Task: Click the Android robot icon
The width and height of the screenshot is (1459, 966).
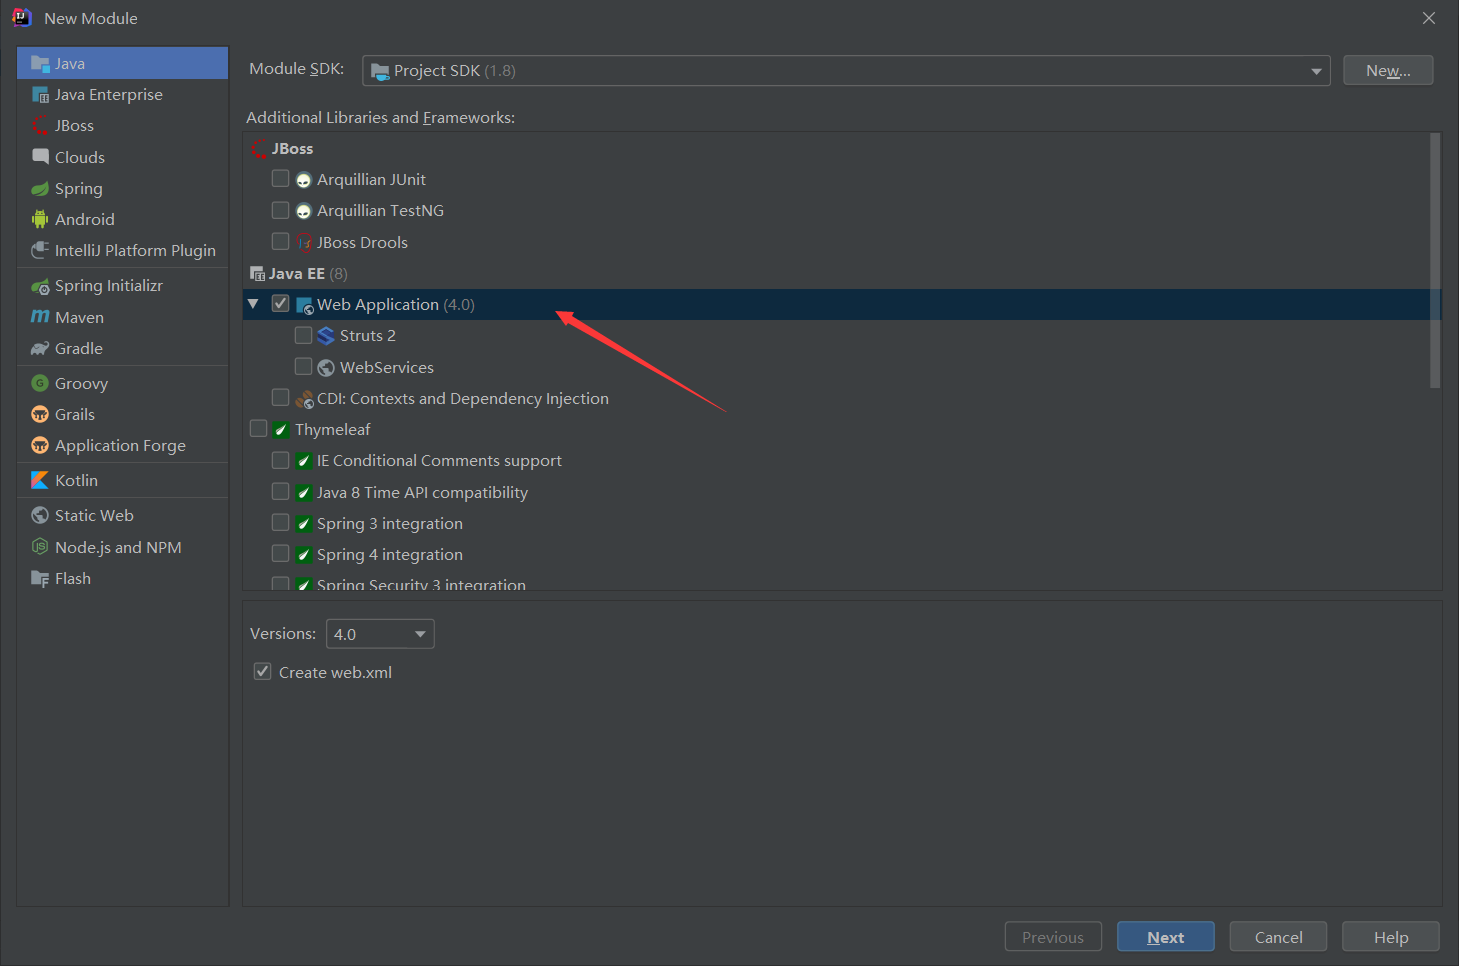Action: [40, 219]
